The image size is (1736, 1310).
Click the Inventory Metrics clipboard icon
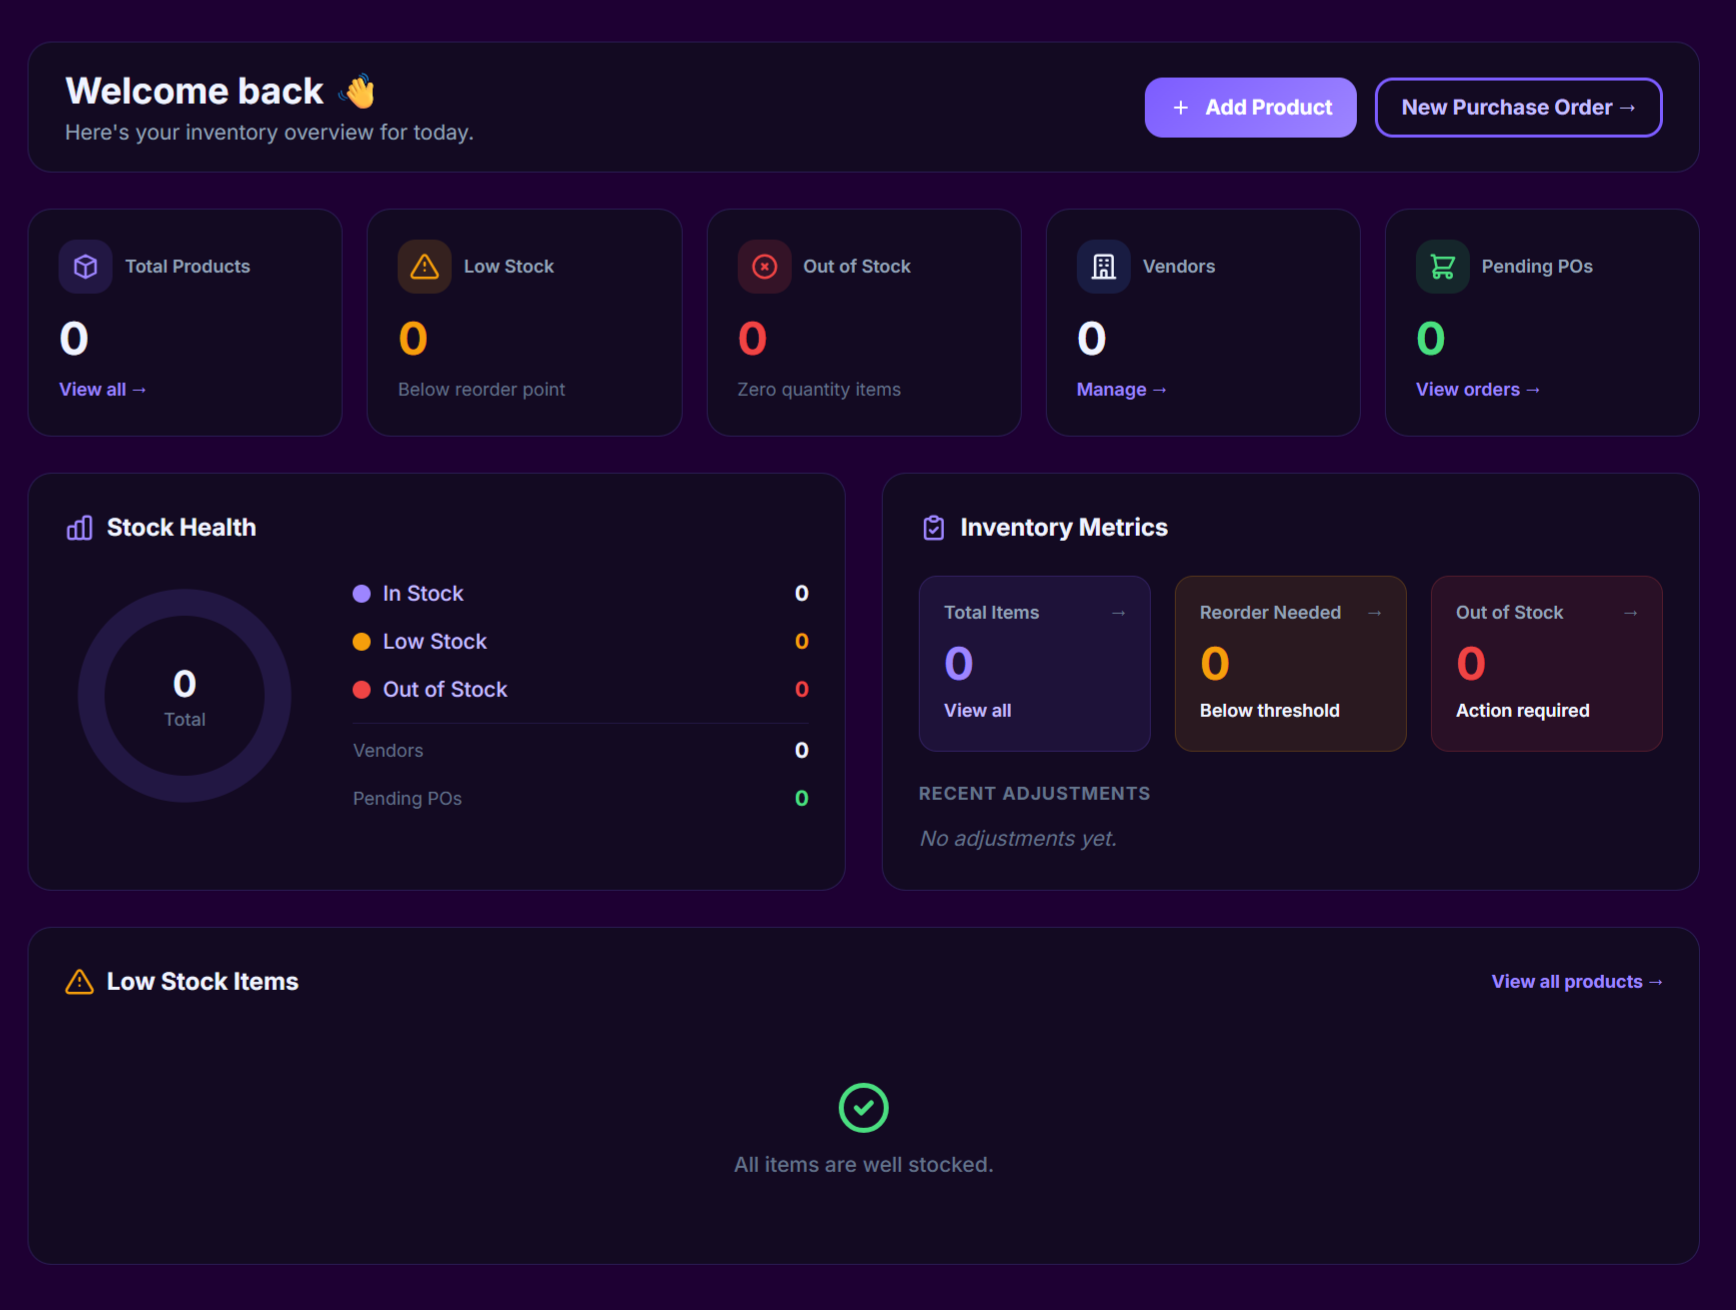[933, 528]
